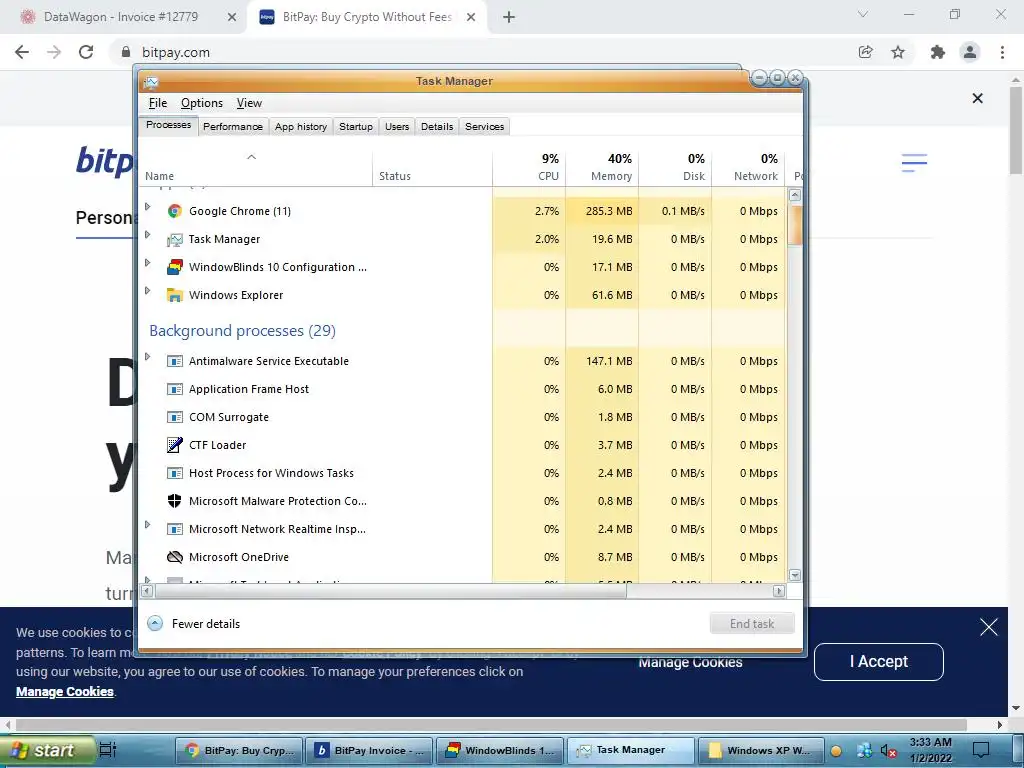Click the I Accept cookies button
1024x768 pixels.
click(878, 662)
